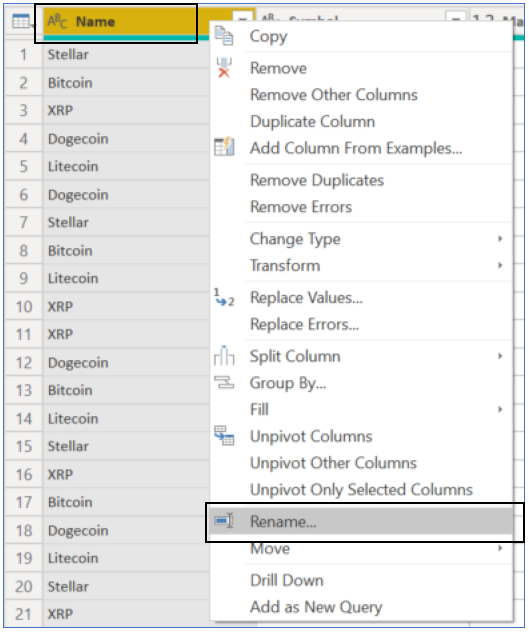Click Stellar cell in row 15
This screenshot has height=633, width=529.
pos(126,446)
